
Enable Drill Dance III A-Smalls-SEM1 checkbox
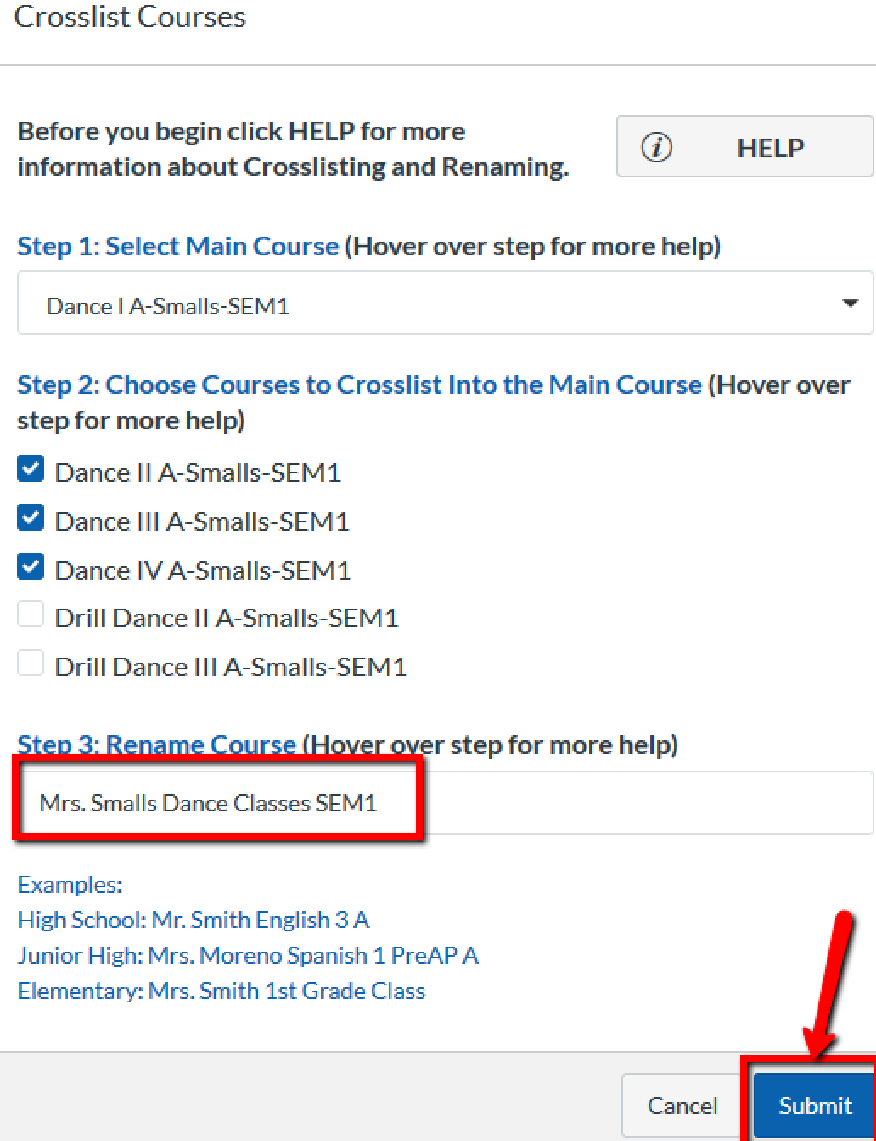coord(31,663)
